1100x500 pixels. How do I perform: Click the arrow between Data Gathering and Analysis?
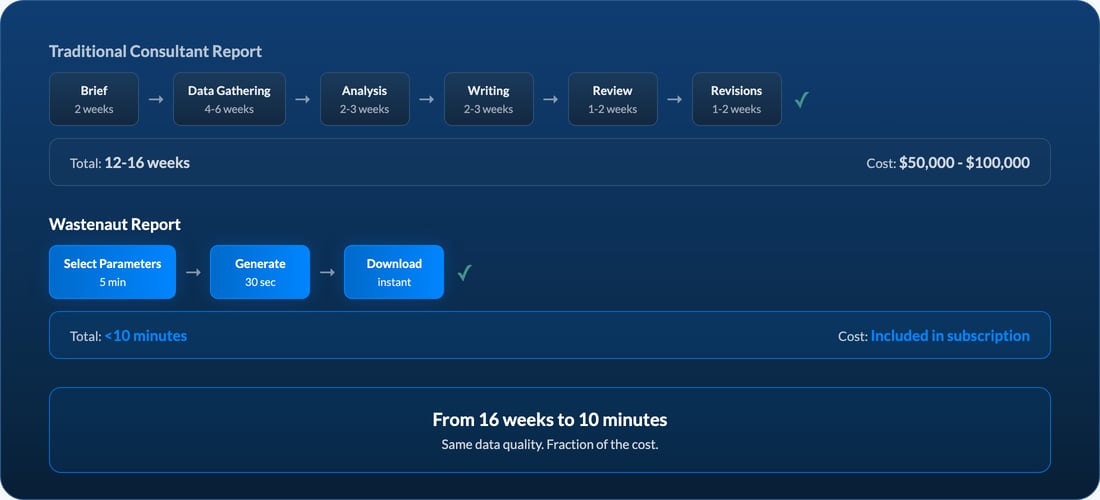click(303, 100)
